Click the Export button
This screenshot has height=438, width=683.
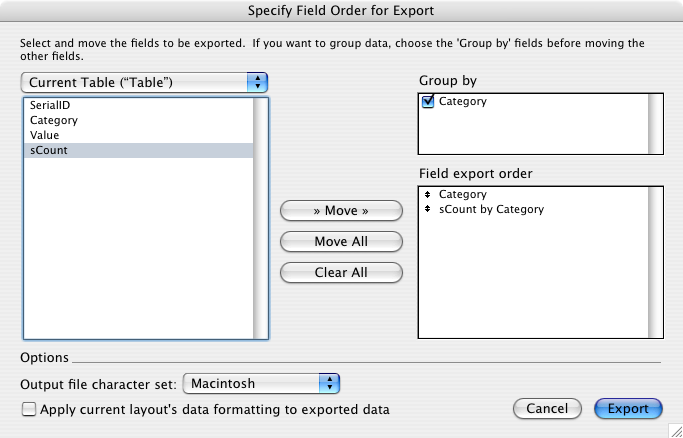click(628, 409)
